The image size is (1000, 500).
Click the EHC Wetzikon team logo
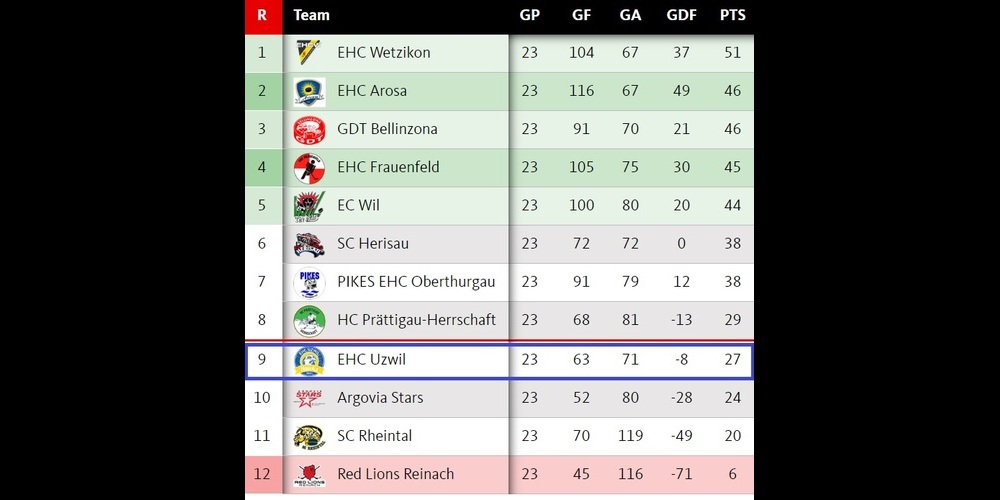(x=308, y=52)
